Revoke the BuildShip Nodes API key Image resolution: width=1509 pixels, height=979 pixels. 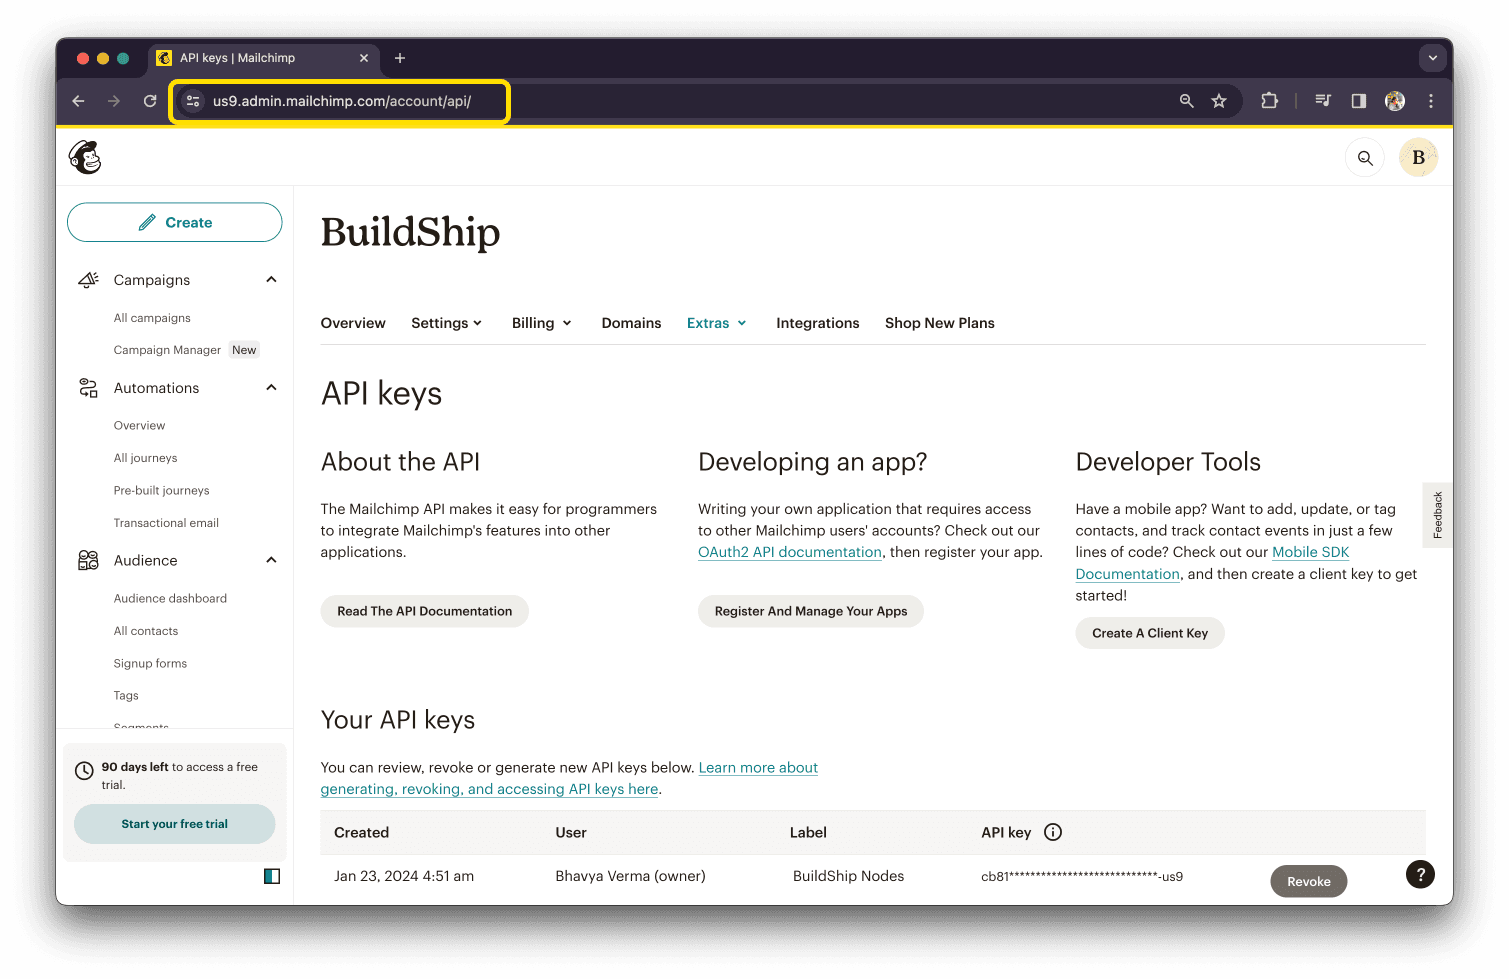(x=1308, y=881)
